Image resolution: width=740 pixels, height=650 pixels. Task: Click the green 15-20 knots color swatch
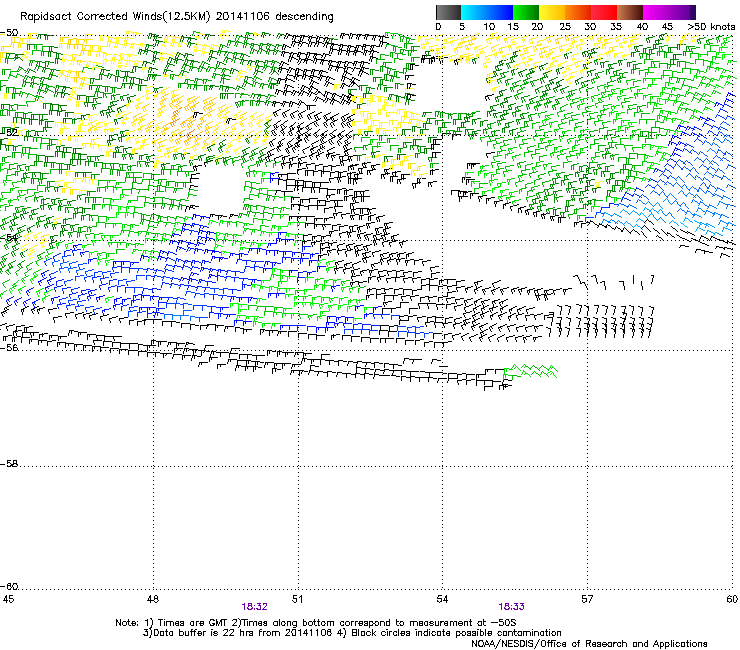(x=526, y=12)
